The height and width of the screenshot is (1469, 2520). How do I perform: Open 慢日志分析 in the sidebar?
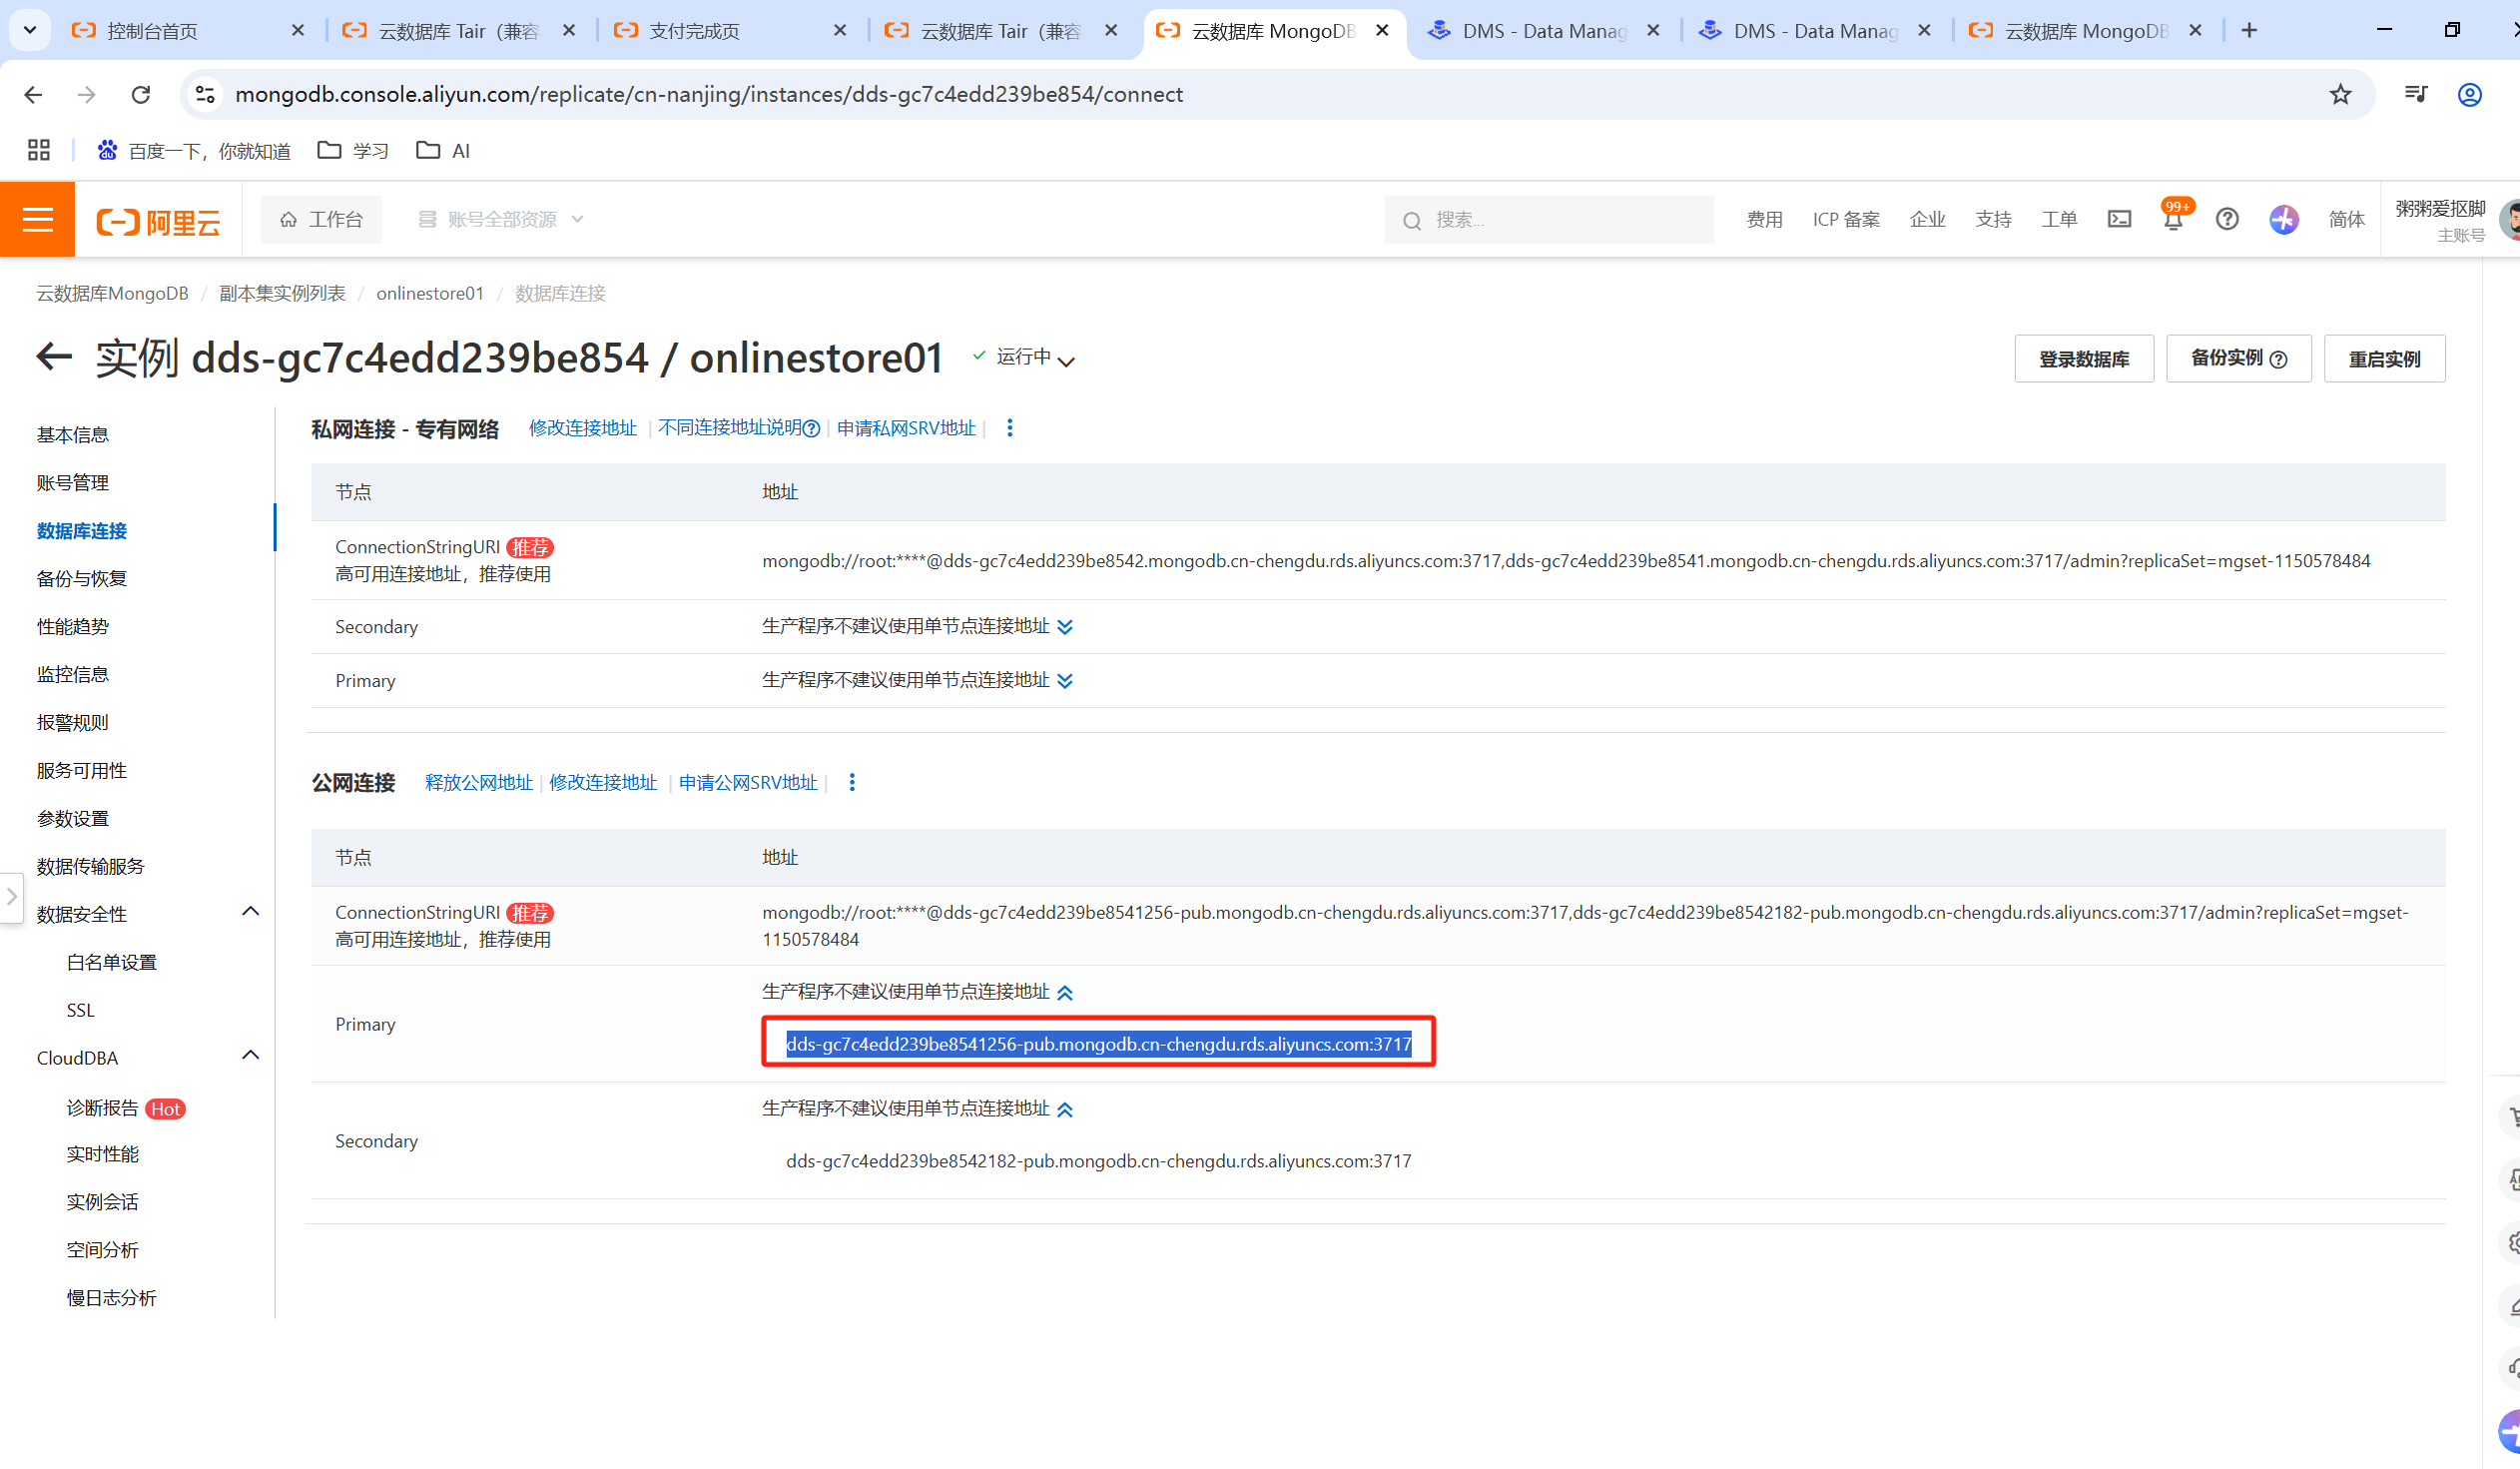[112, 1298]
